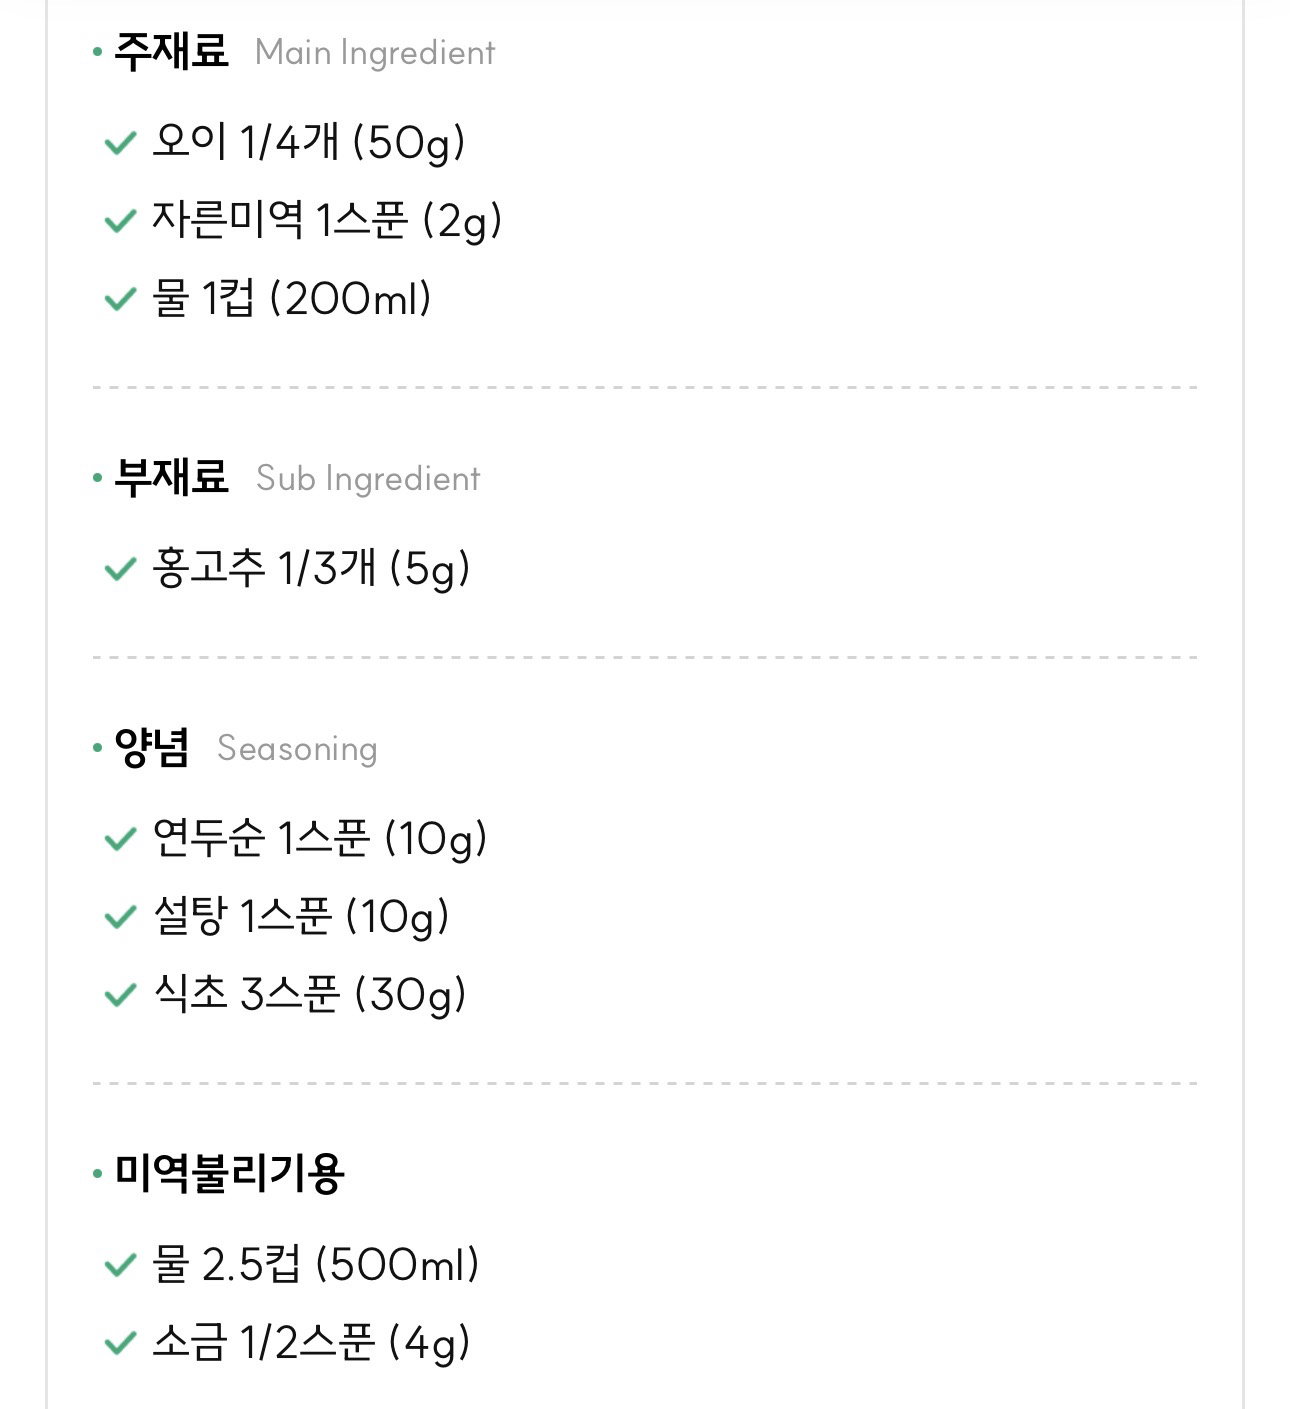This screenshot has width=1290, height=1409.
Task: Click the checkmark icon next to 설탕 1스푼
Action: (120, 917)
